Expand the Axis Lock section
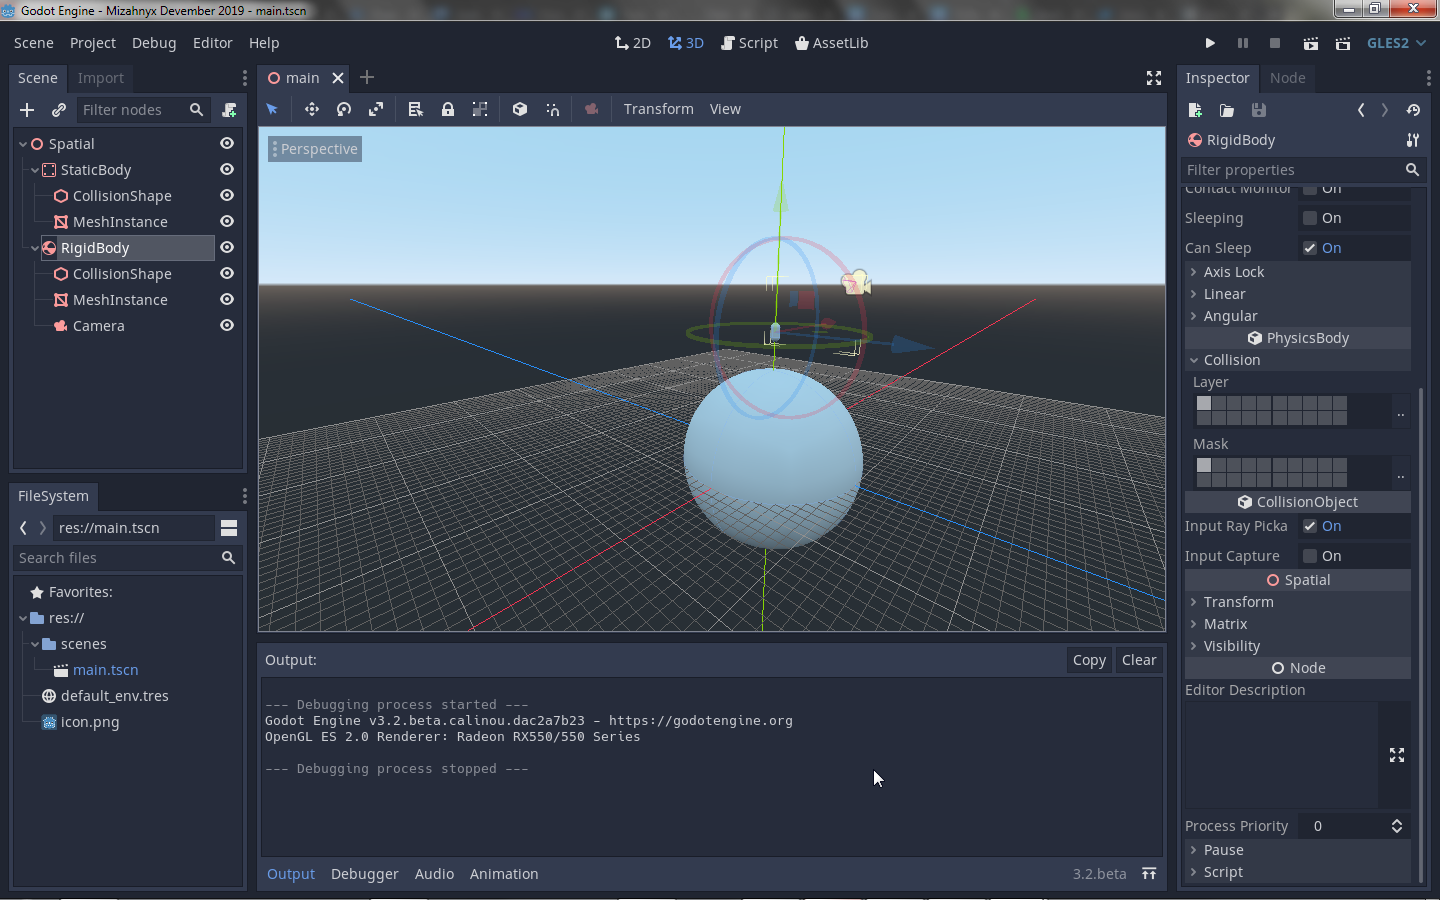 pos(1298,272)
